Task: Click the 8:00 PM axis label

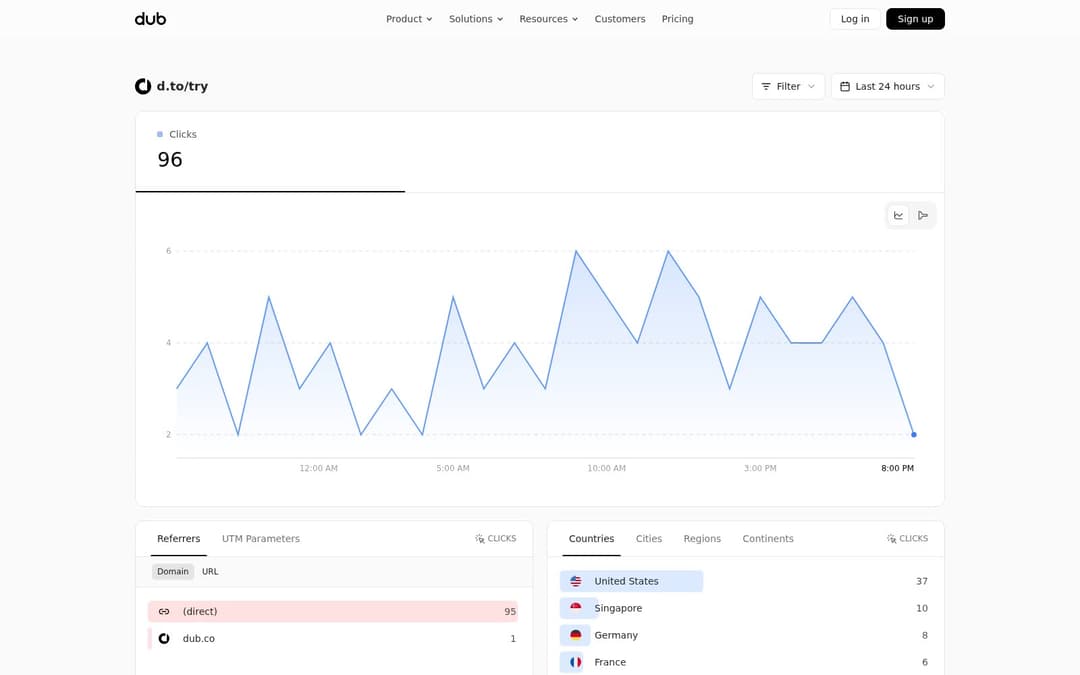Action: 897,468
